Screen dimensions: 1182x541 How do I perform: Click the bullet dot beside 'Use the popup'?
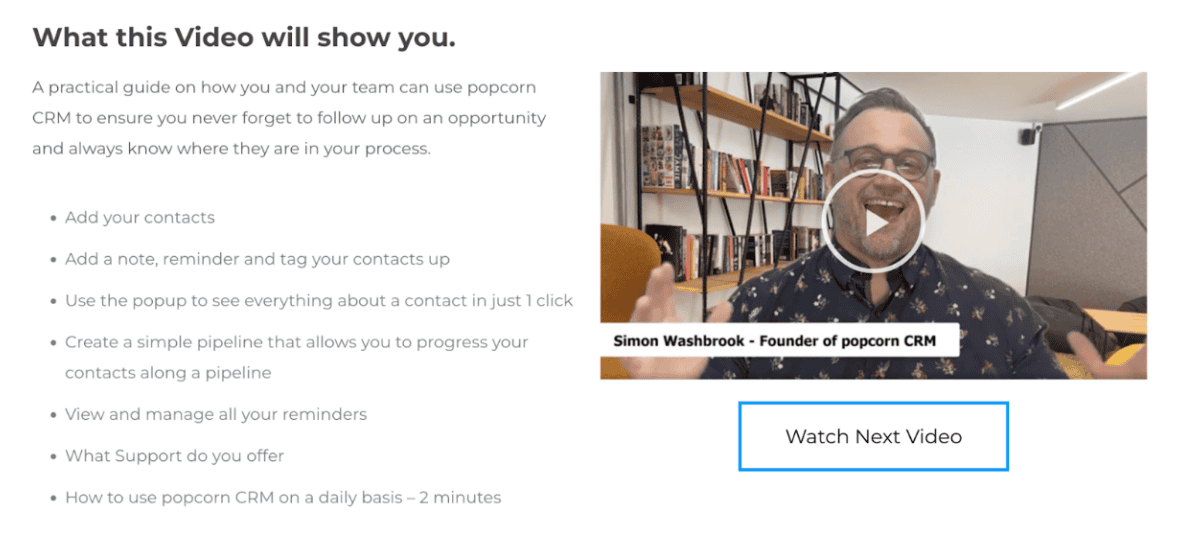[x=54, y=301]
